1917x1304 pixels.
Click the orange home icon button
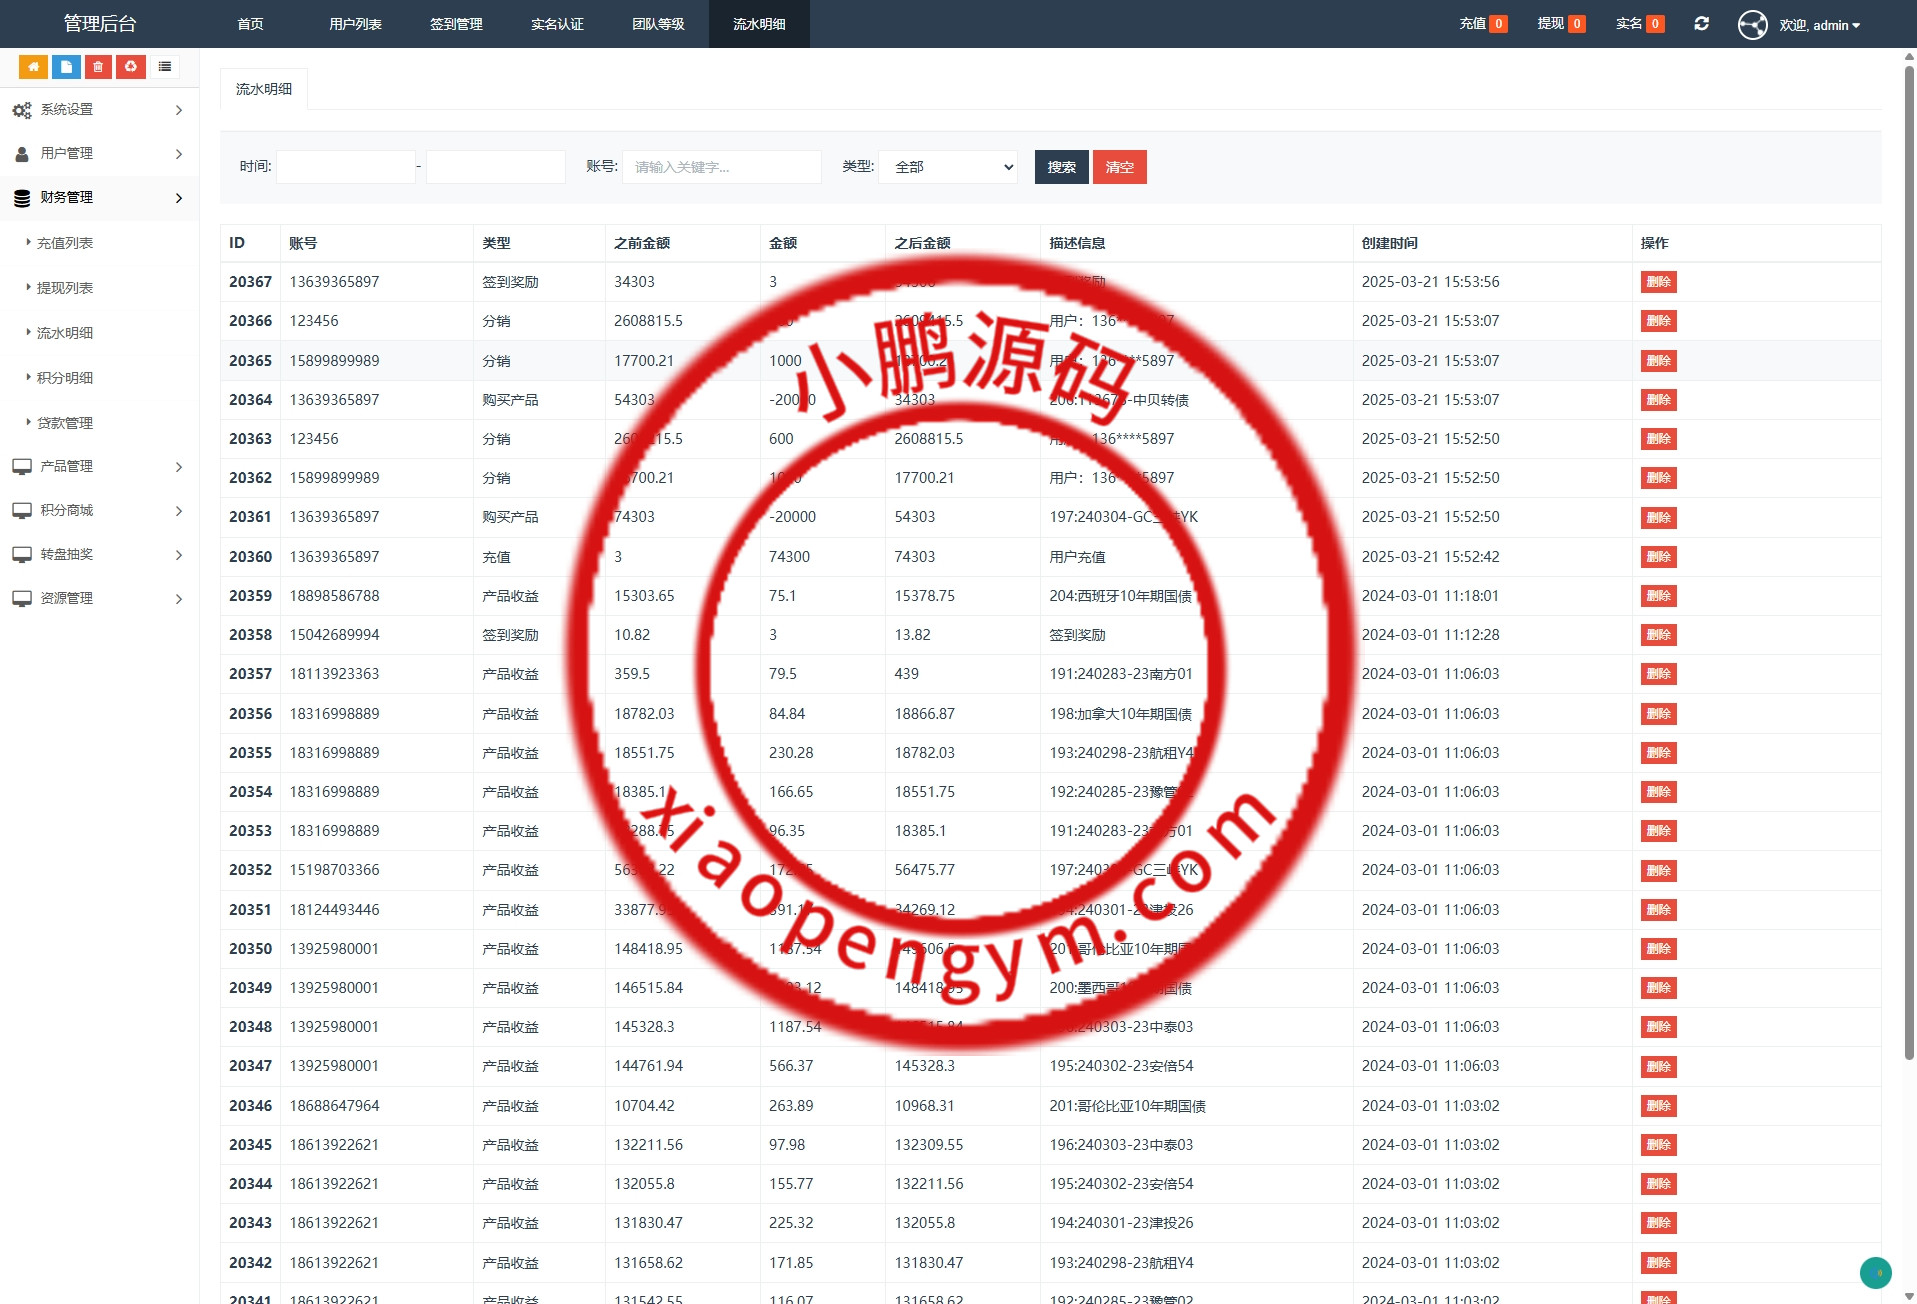click(33, 67)
